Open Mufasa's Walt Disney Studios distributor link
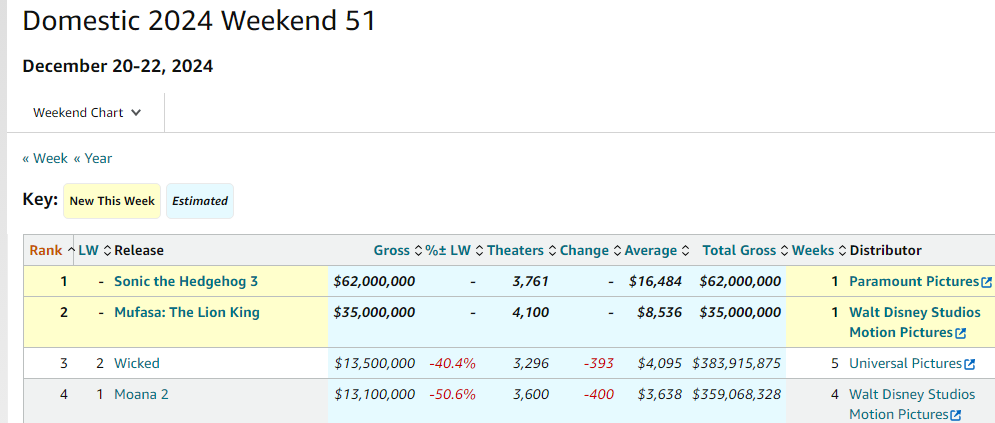 [914, 323]
